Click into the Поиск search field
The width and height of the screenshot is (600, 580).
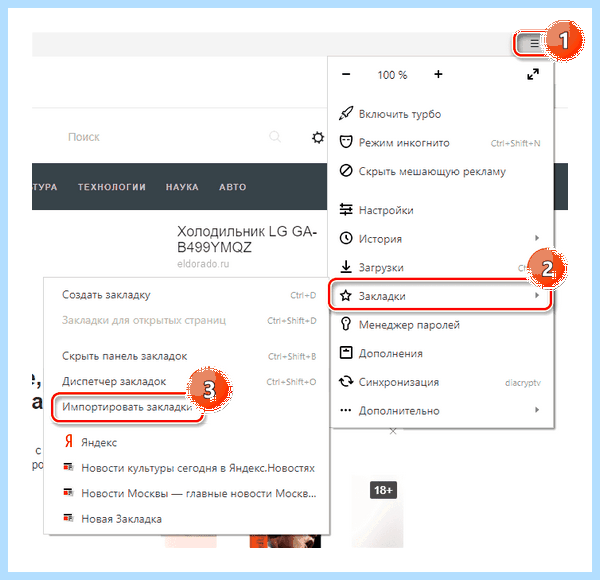pos(165,137)
